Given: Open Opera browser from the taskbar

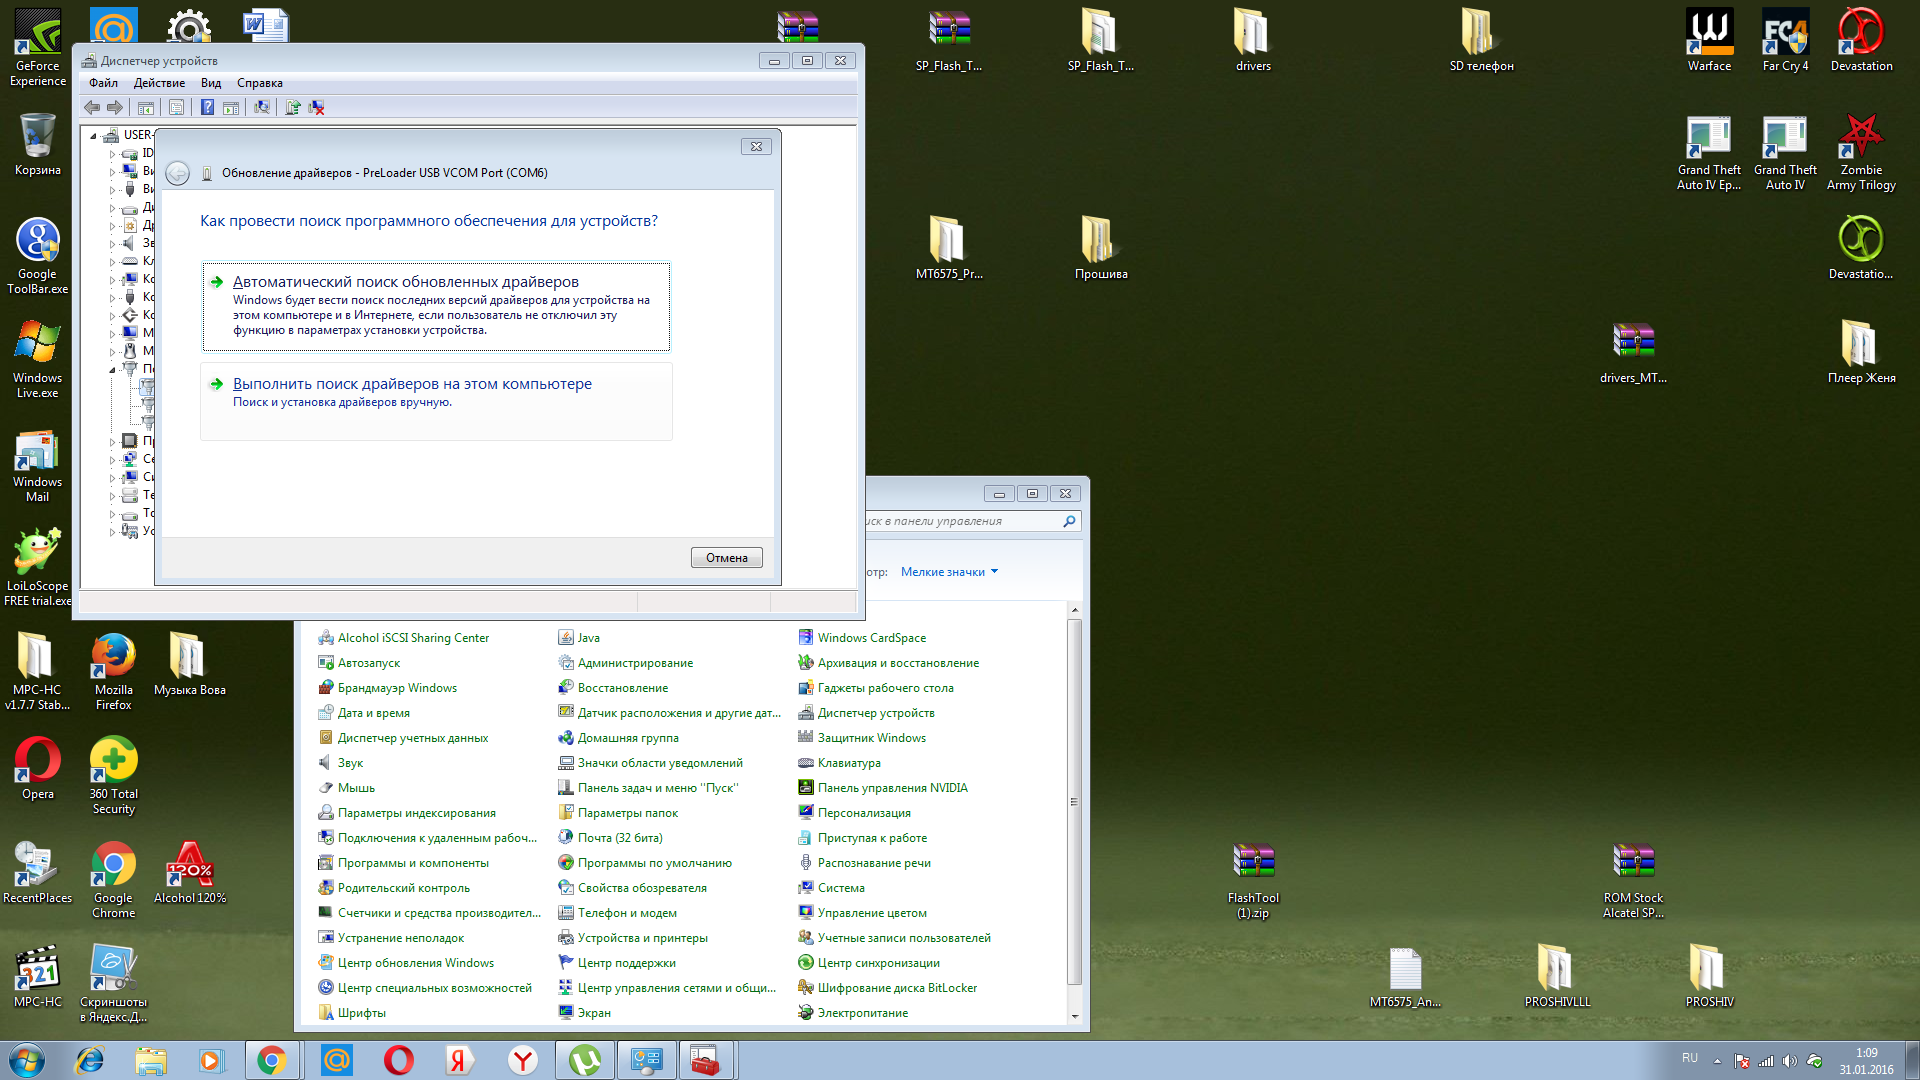Looking at the screenshot, I should point(398,1060).
